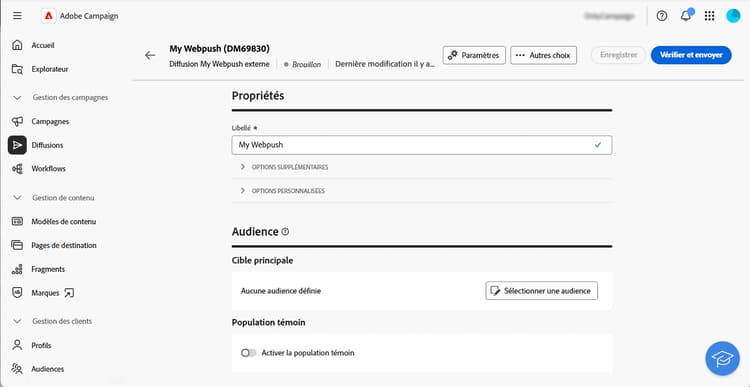750x387 pixels.
Task: Click the Workflows icon in sidebar
Action: (17, 169)
